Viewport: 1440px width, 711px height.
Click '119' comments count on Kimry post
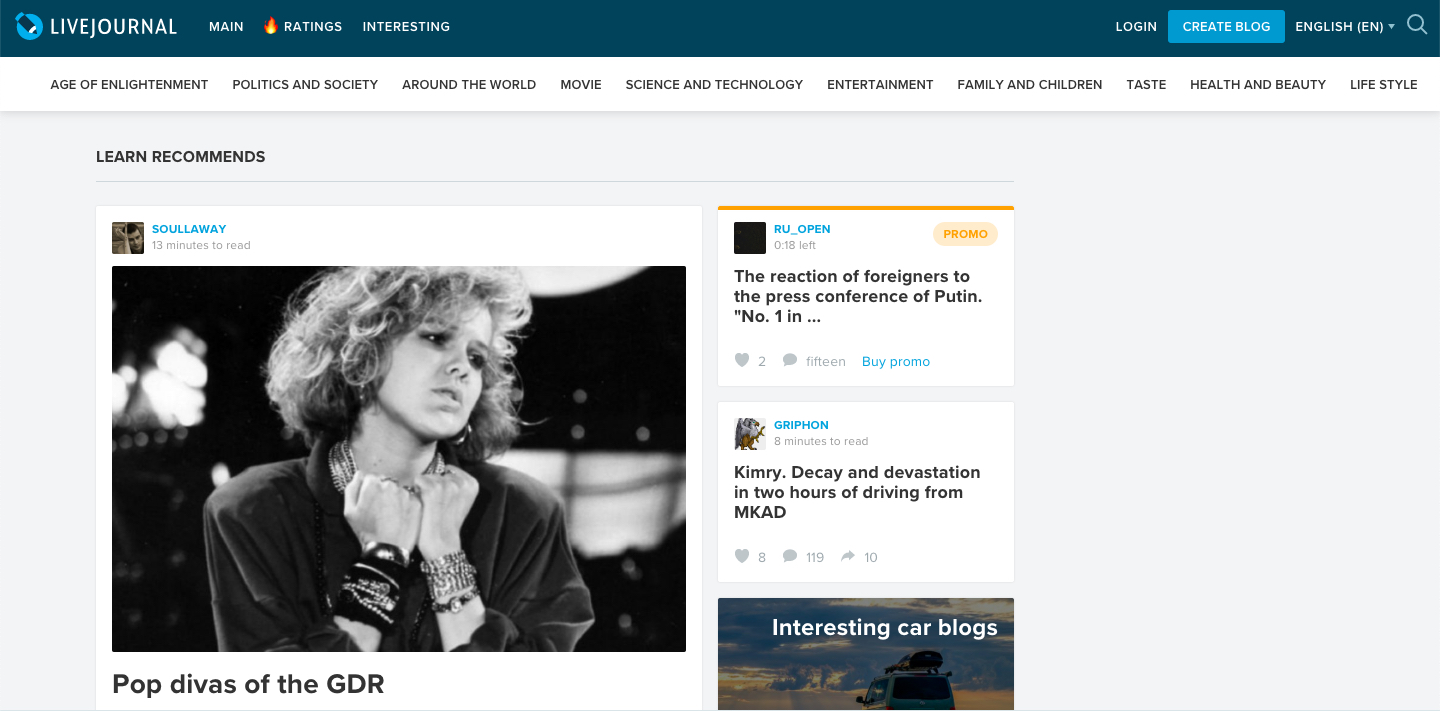coord(815,557)
